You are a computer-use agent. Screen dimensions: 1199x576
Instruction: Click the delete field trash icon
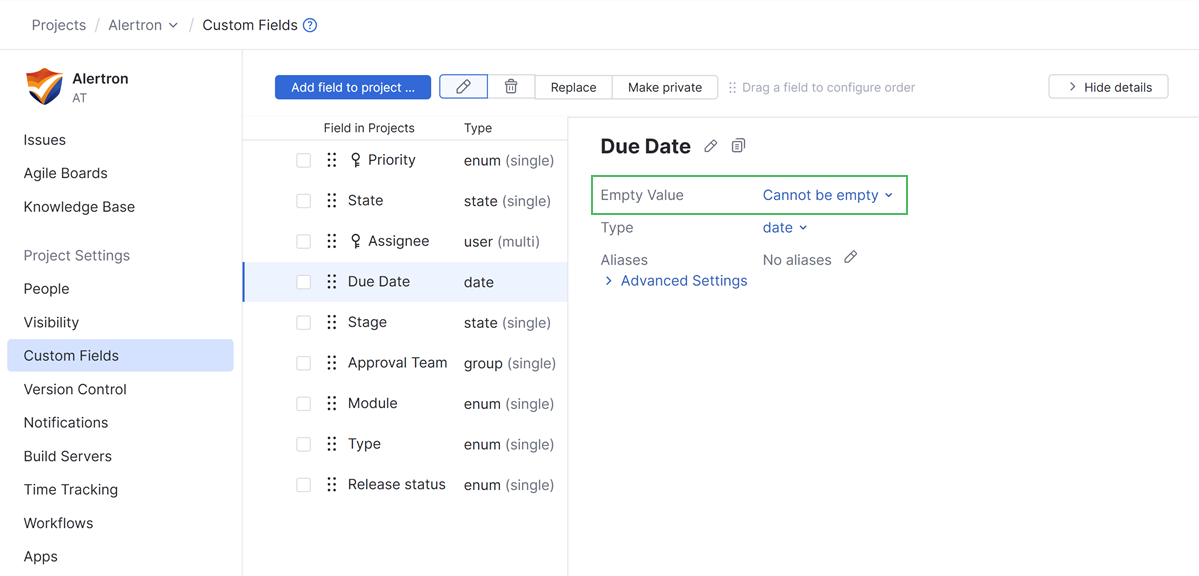click(510, 87)
